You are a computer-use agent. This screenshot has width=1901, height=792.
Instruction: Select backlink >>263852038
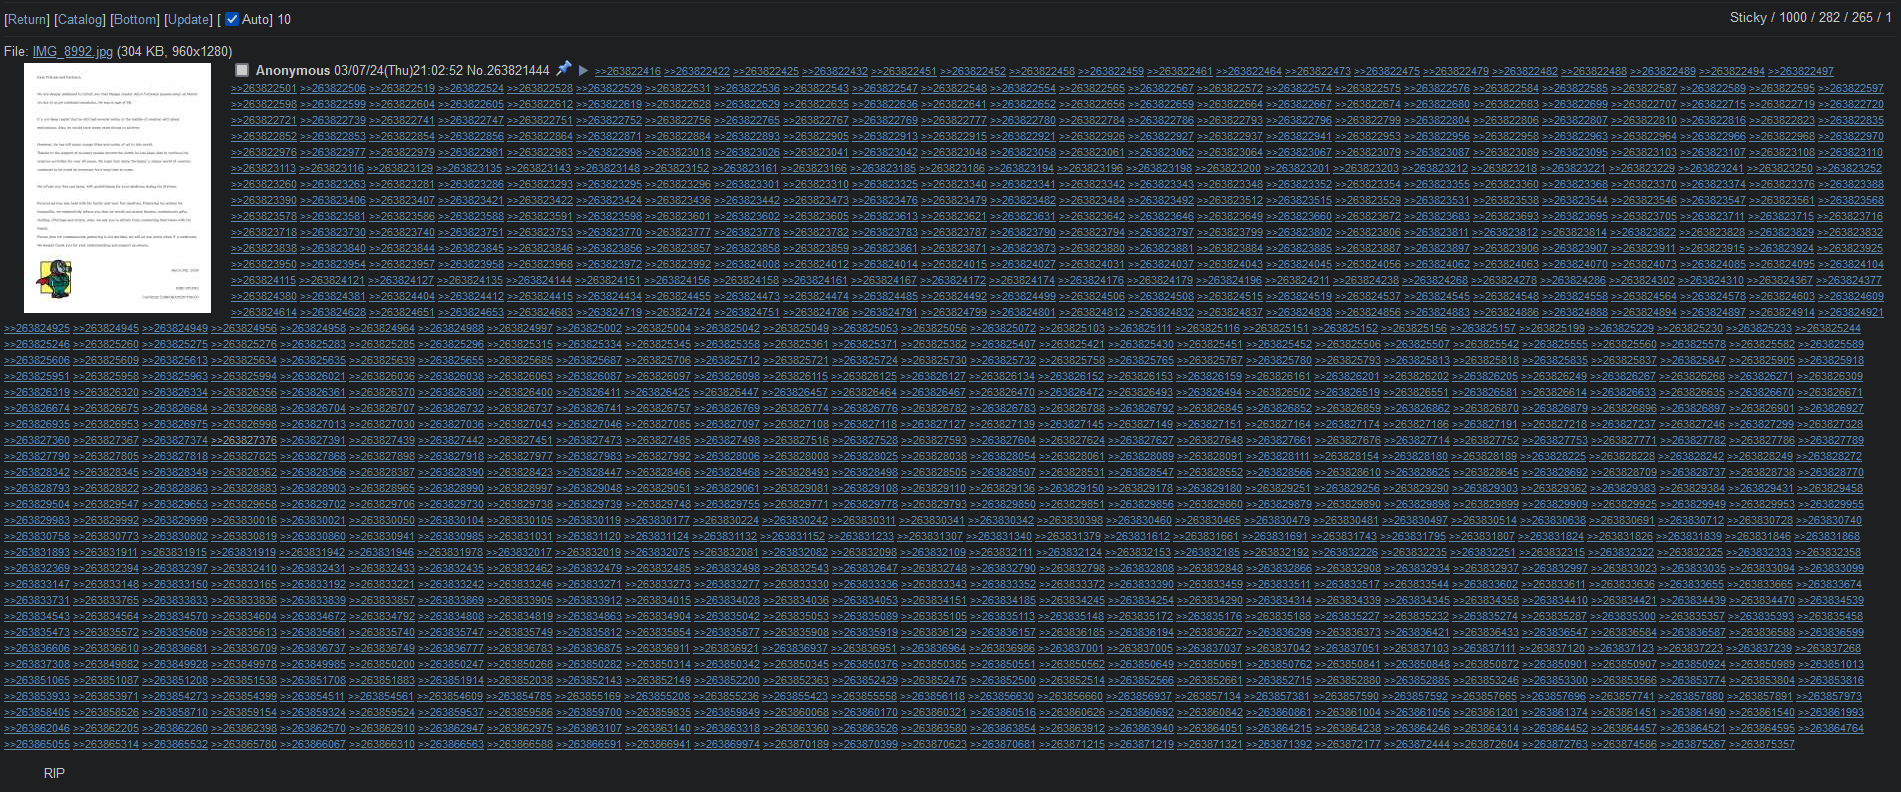click(520, 680)
